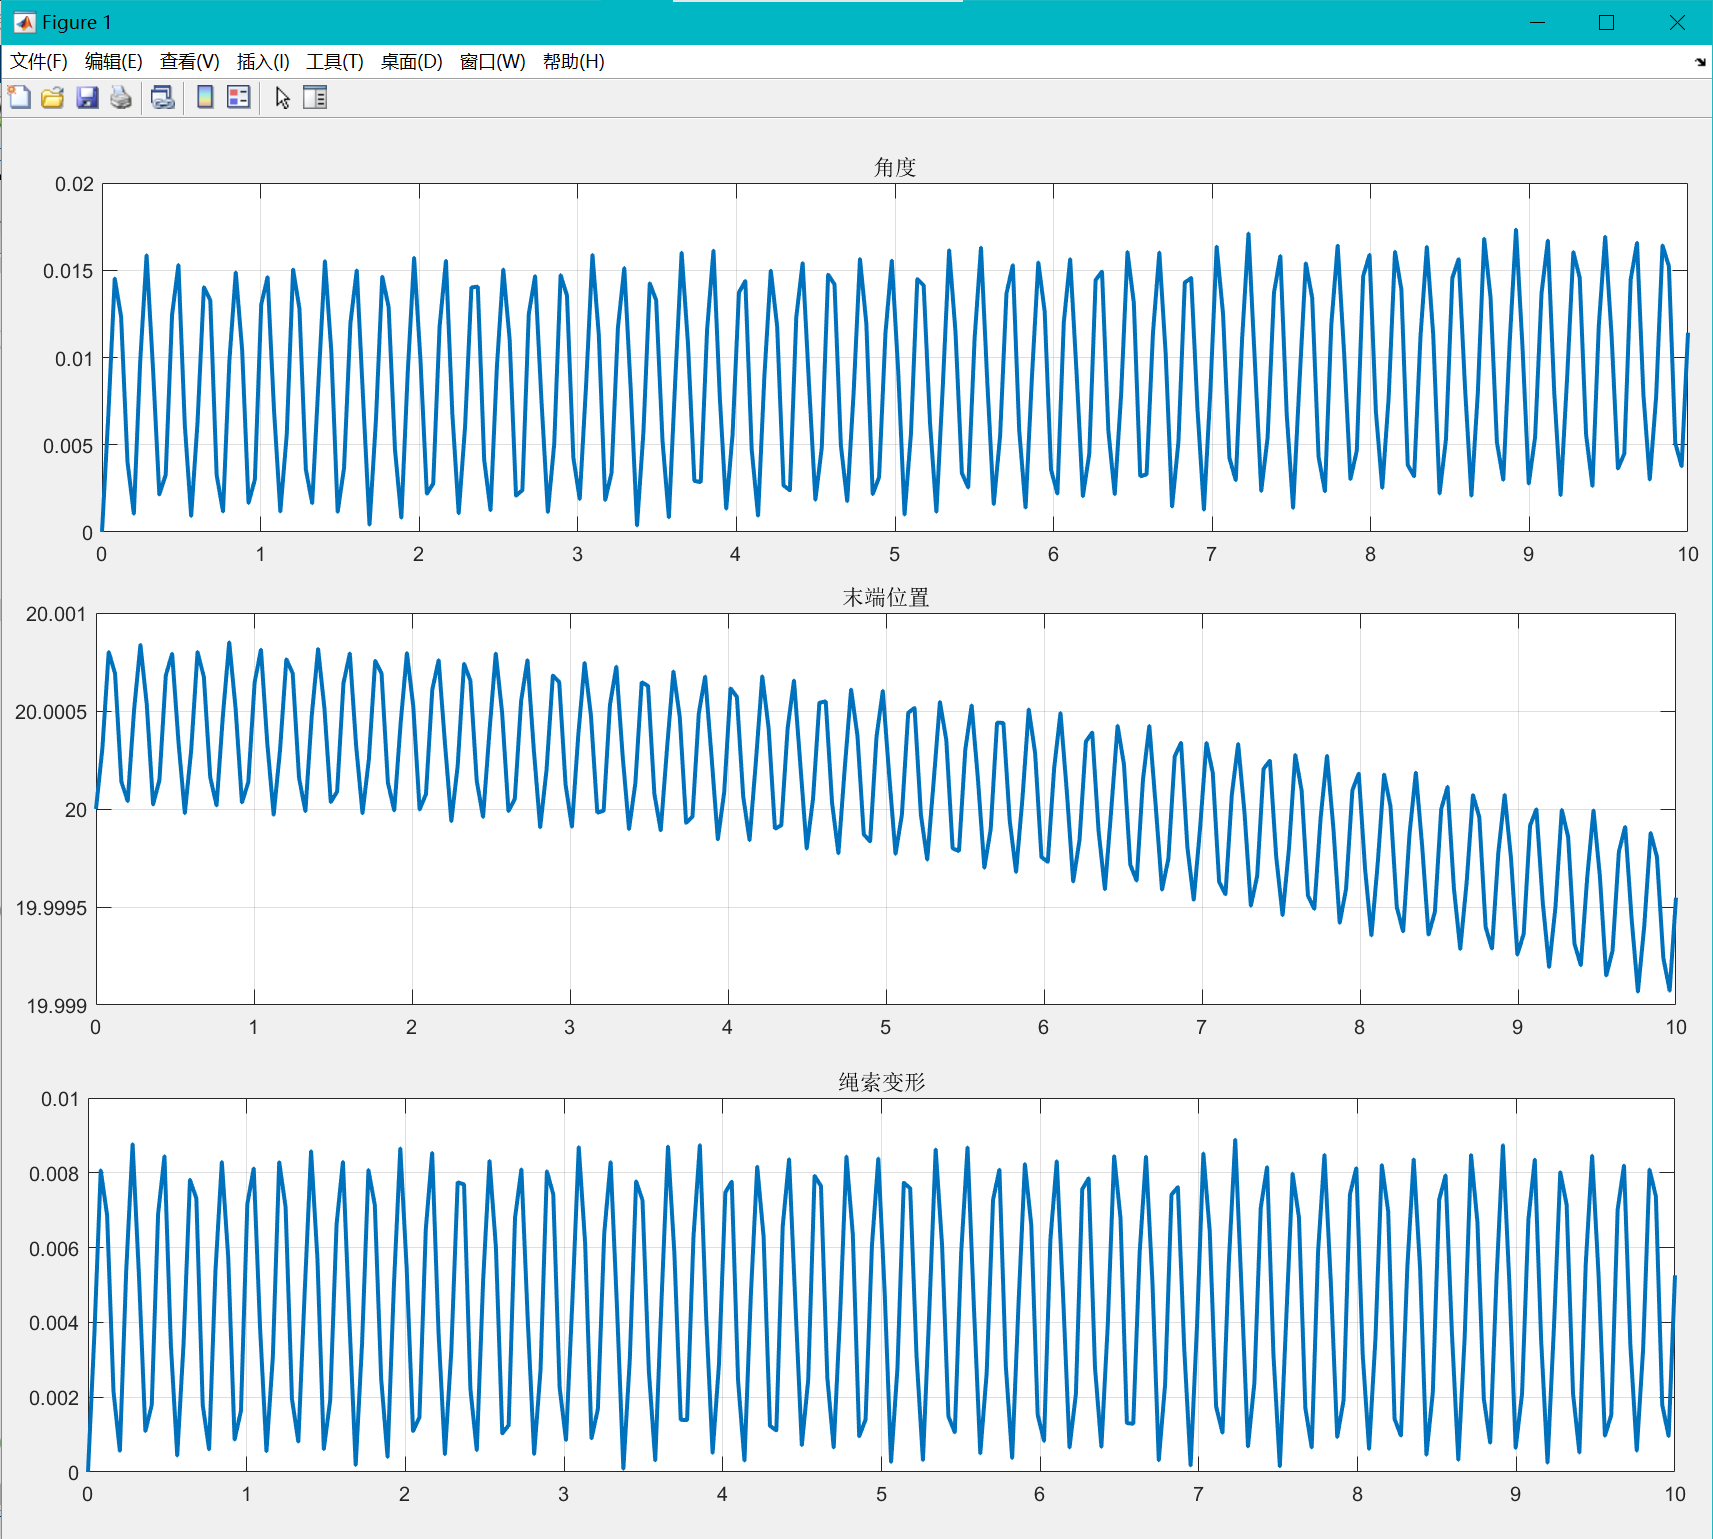Click the 0.004 y-axis label of the bottom plot
This screenshot has width=1713, height=1539.
54,1323
